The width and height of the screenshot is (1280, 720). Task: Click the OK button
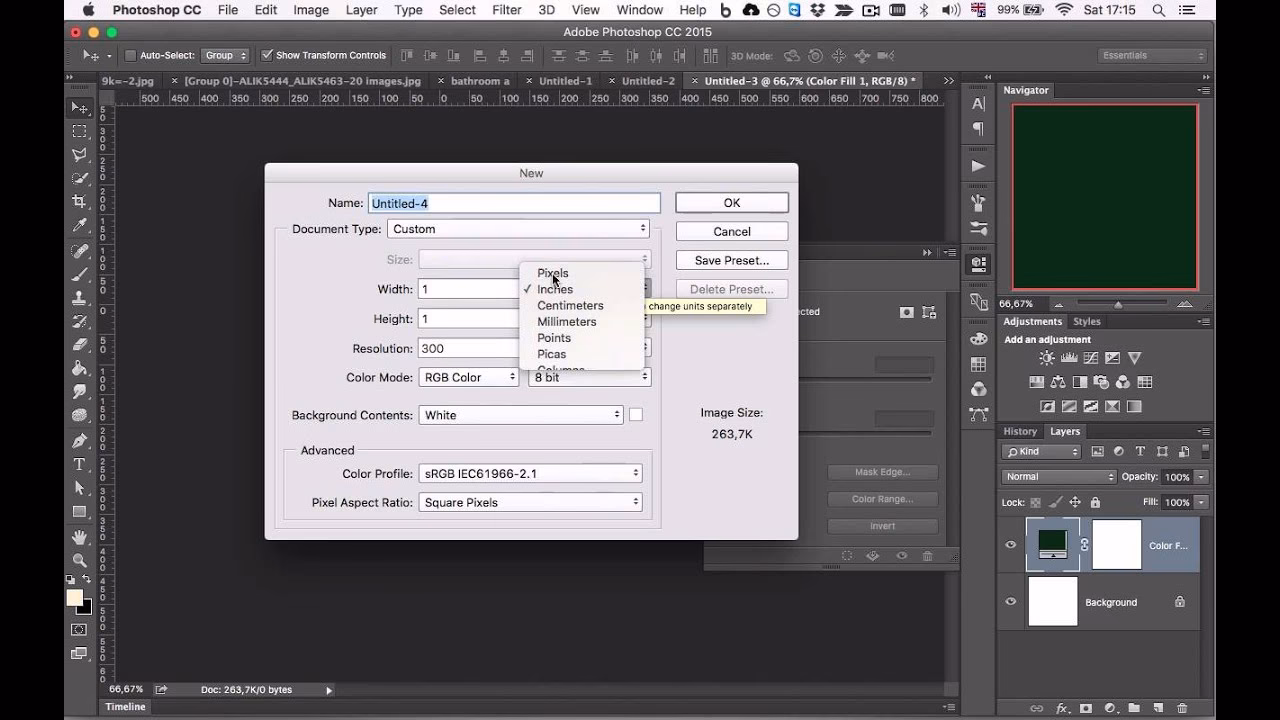click(731, 202)
